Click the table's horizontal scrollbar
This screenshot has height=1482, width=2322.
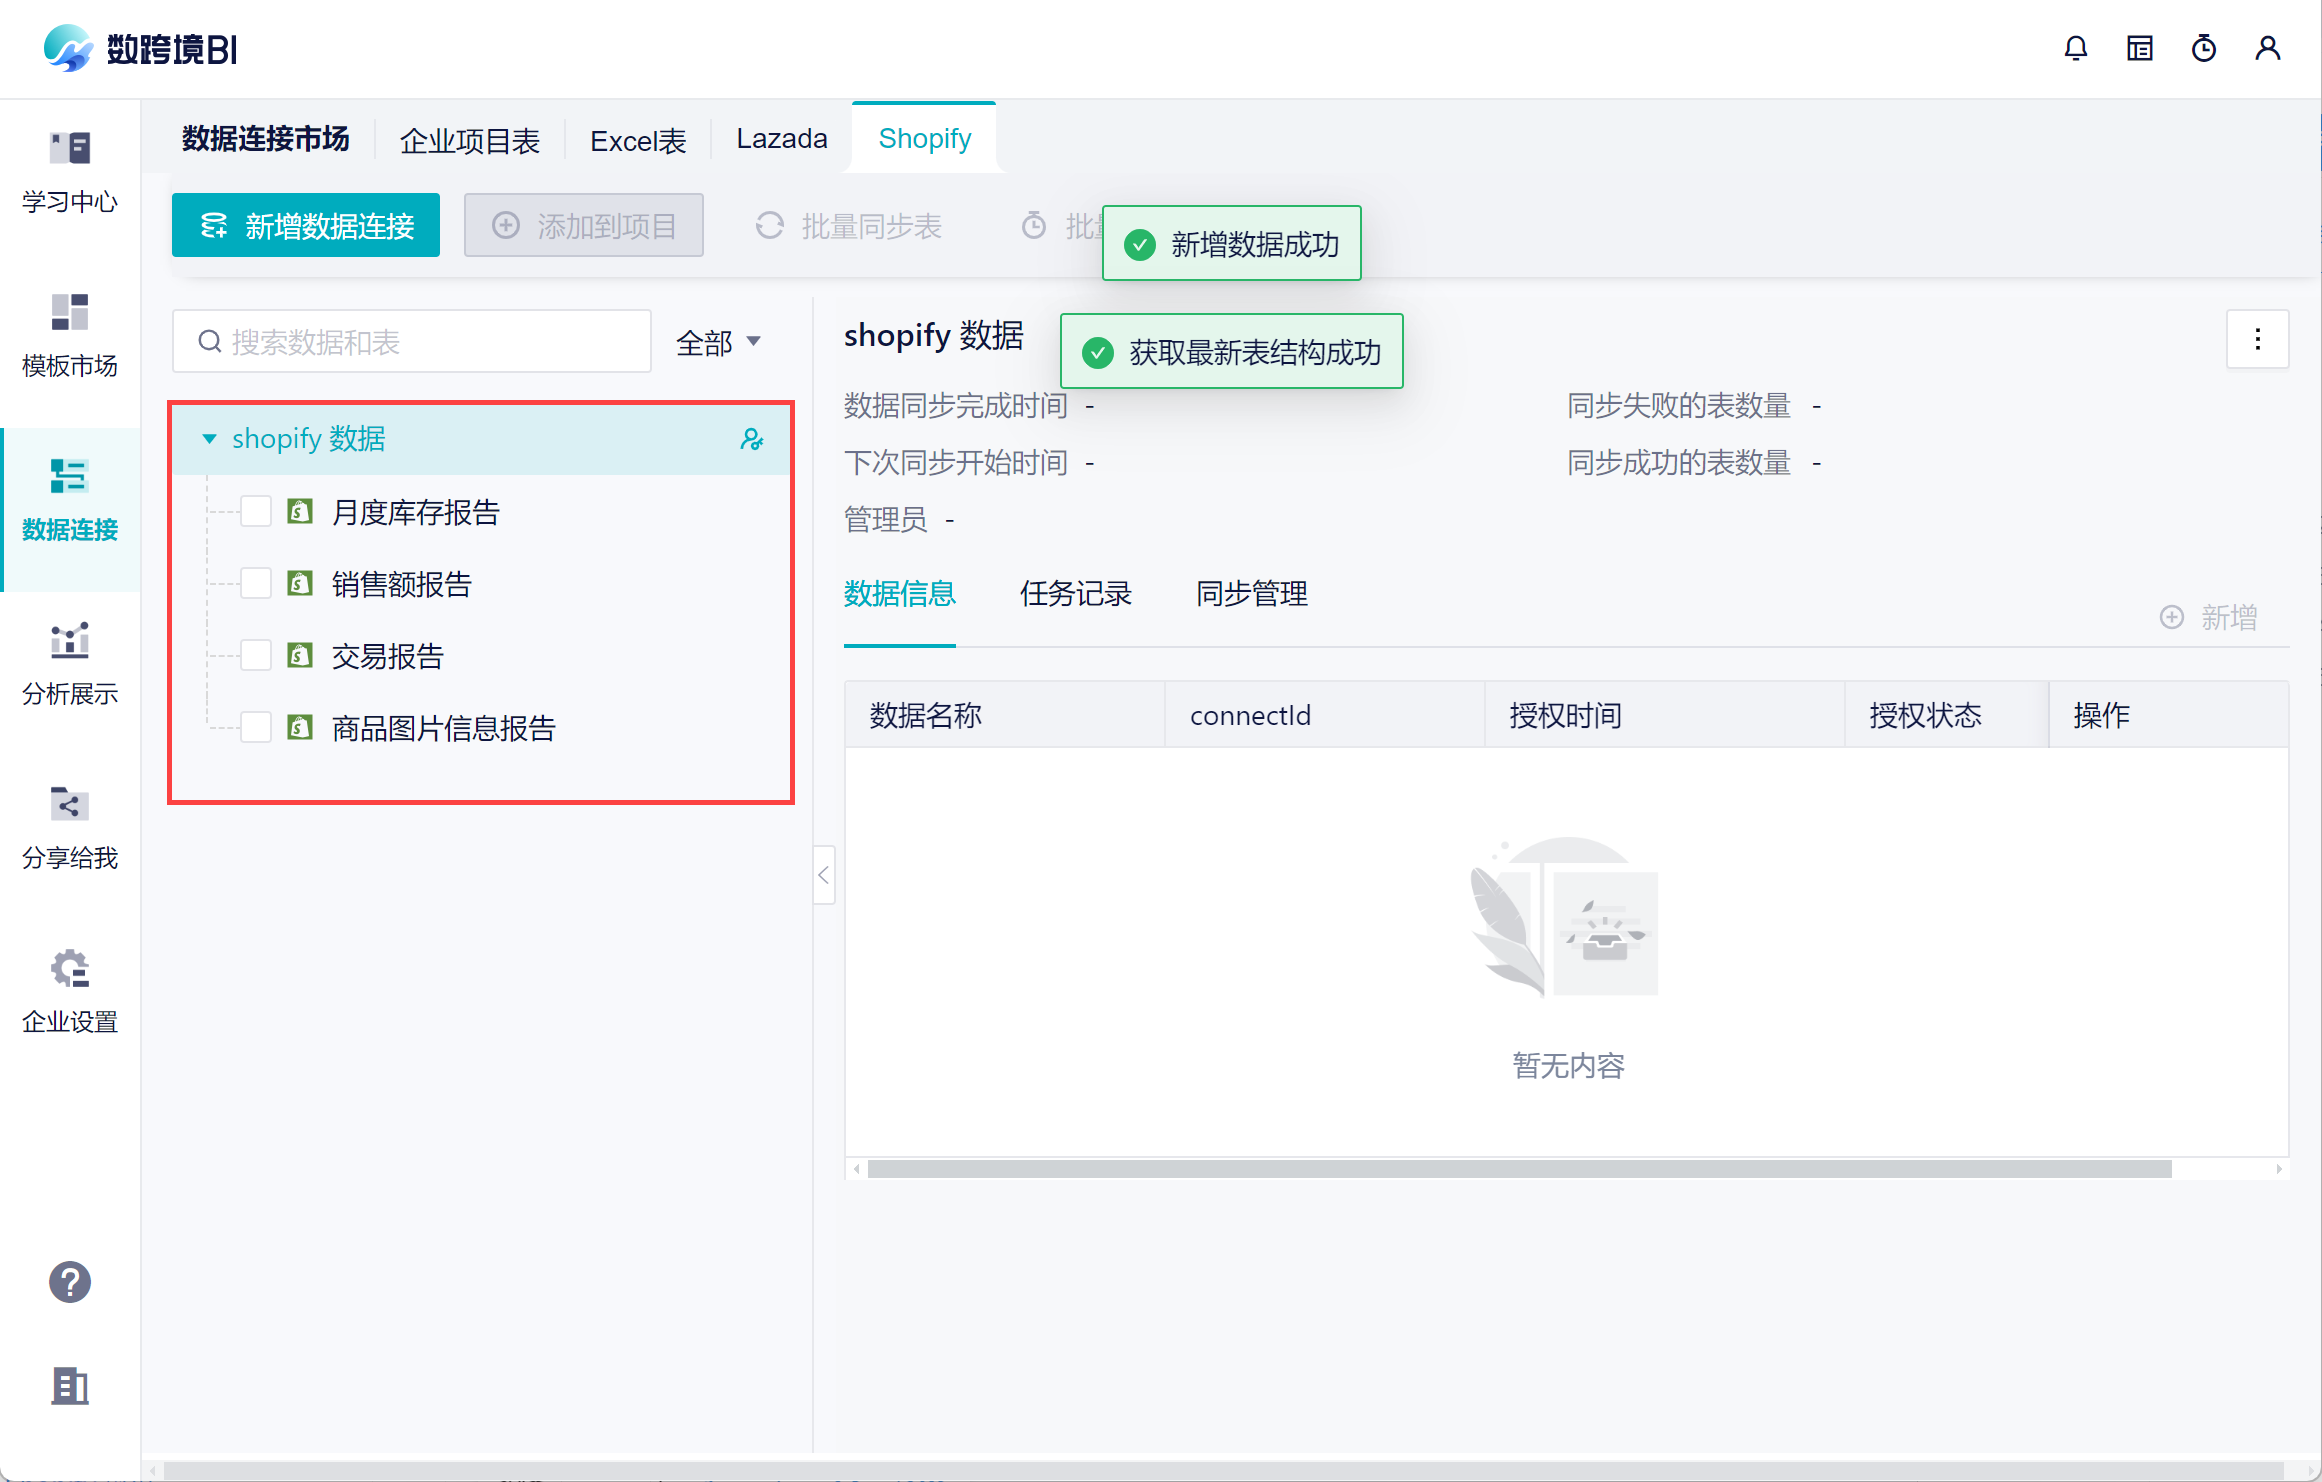(1518, 1169)
